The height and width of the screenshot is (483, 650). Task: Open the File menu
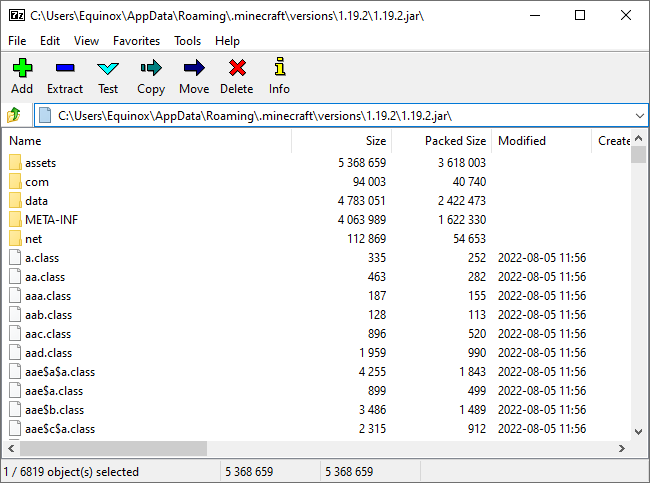tap(17, 41)
